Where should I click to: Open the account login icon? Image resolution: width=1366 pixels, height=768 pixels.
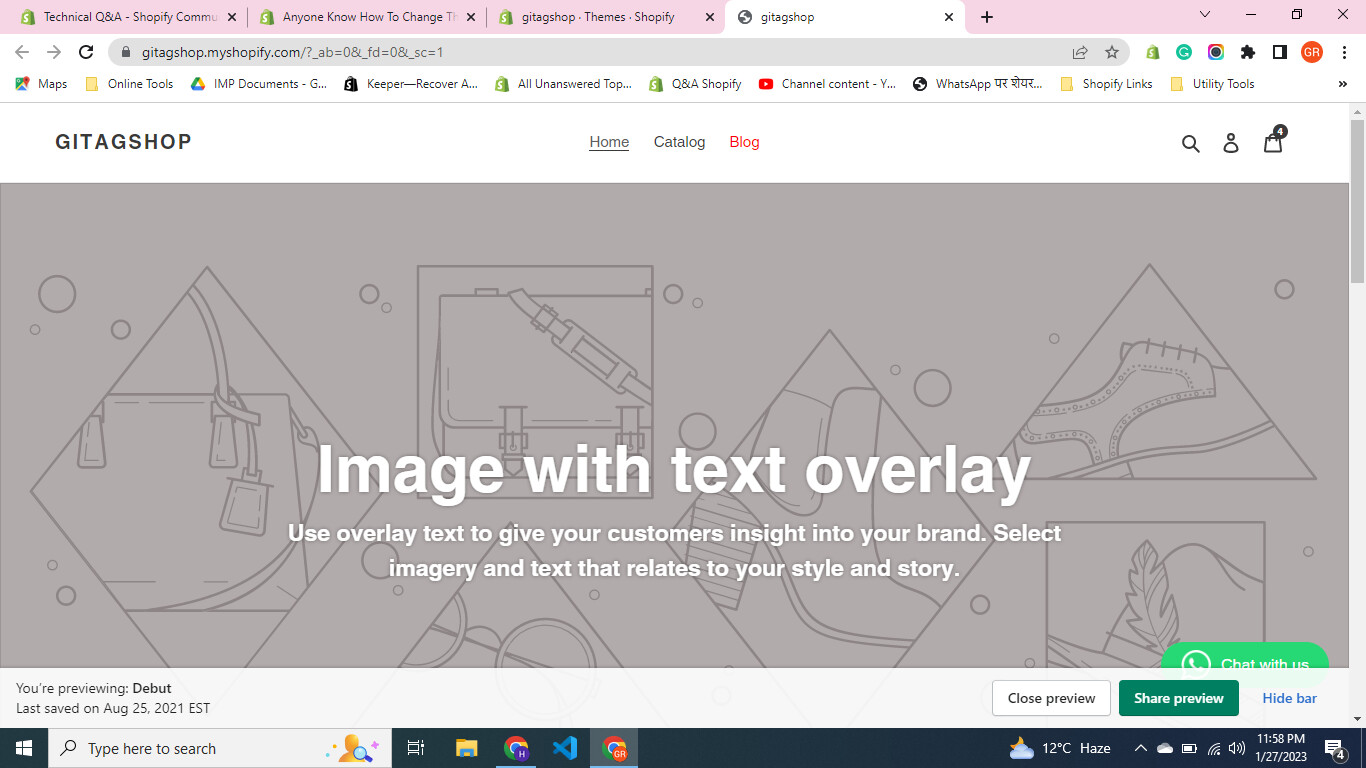coord(1231,143)
